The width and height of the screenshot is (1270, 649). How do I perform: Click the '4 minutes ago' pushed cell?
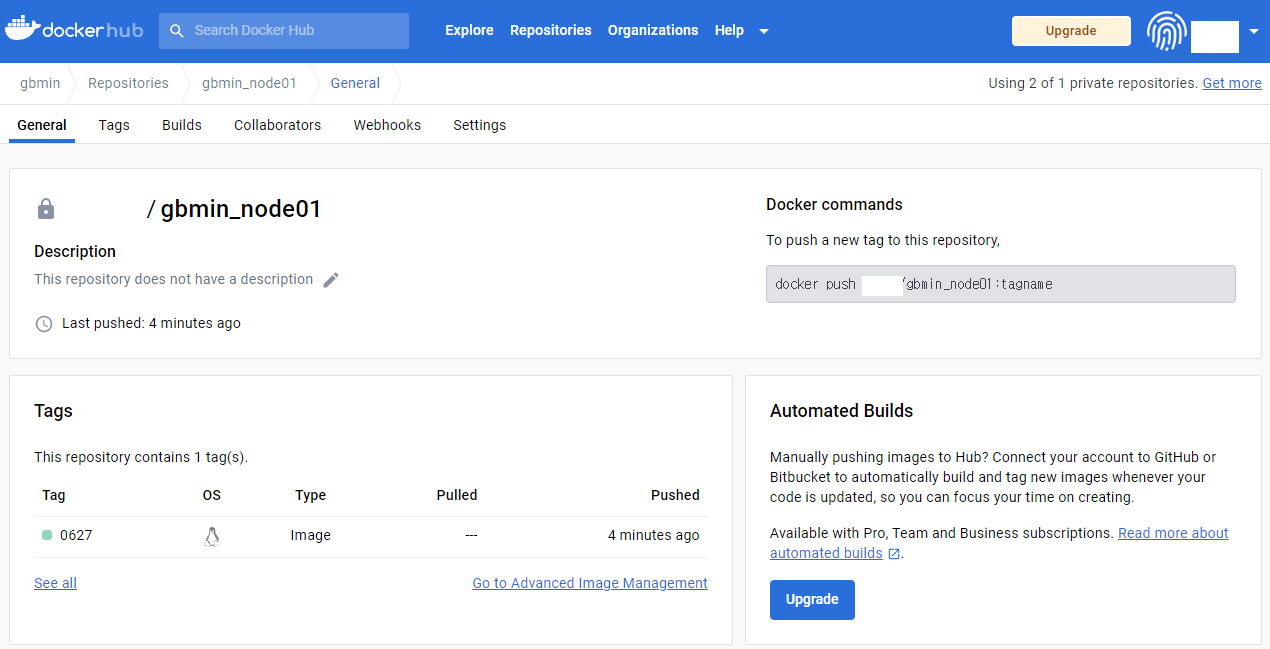654,535
